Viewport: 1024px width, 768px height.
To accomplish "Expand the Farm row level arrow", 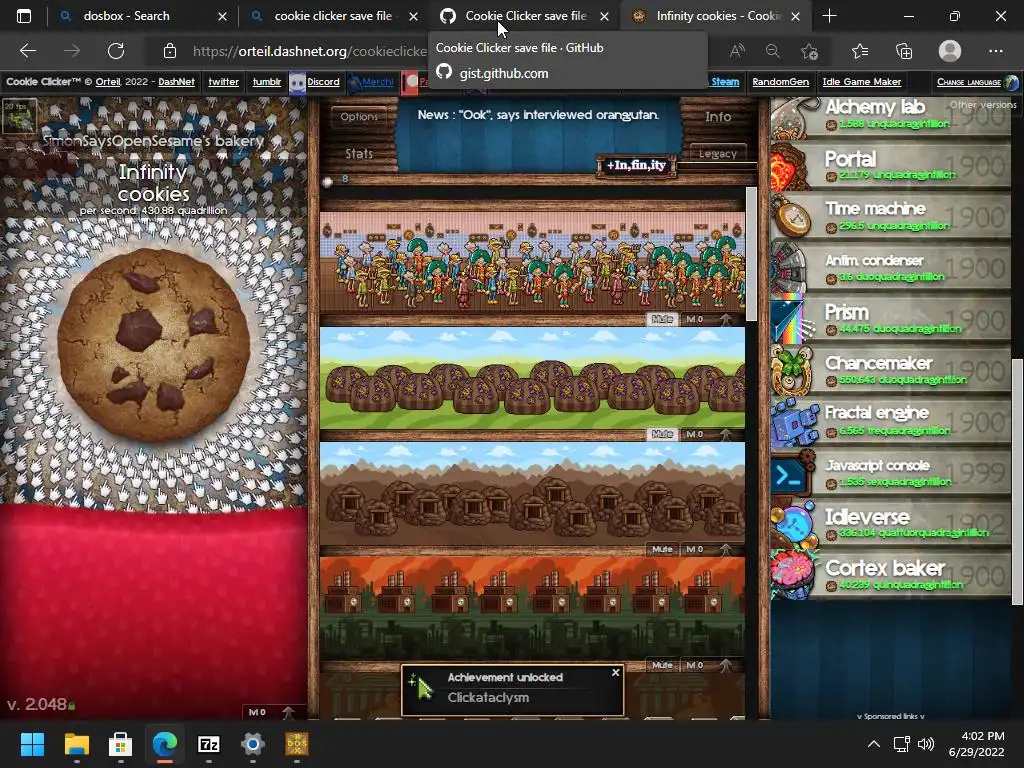I will click(726, 434).
